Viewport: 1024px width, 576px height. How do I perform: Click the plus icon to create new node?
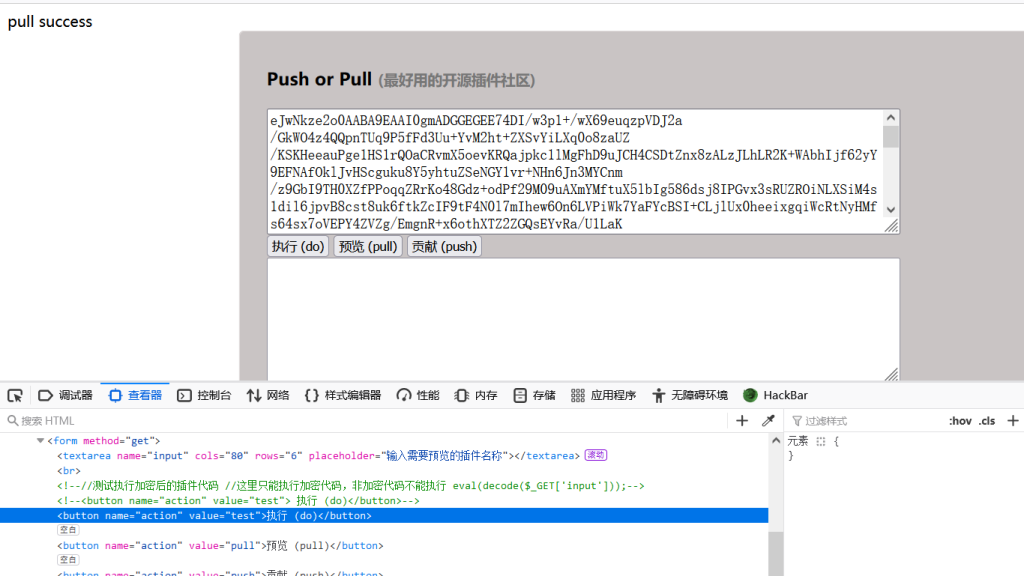742,421
